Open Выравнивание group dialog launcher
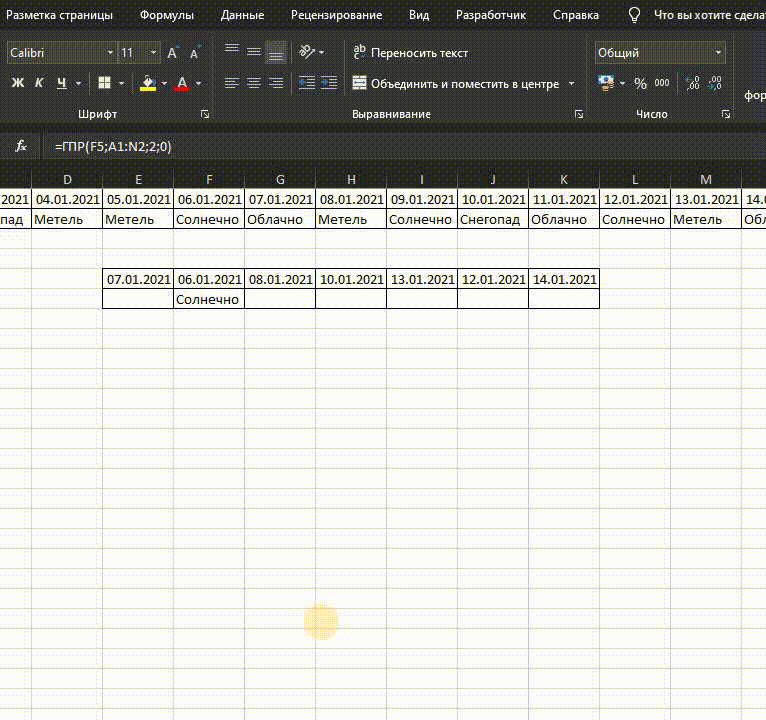The height and width of the screenshot is (720, 766). (579, 114)
